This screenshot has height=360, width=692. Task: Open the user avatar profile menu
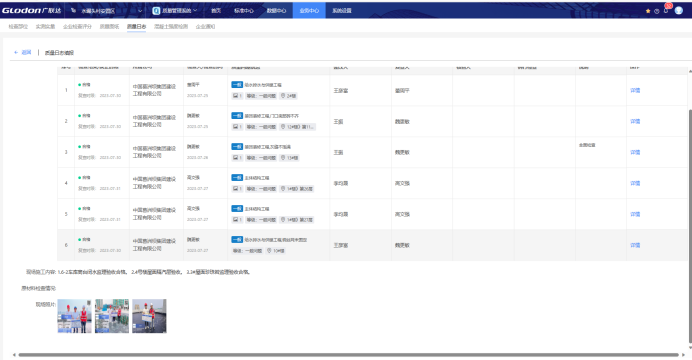coord(679,11)
